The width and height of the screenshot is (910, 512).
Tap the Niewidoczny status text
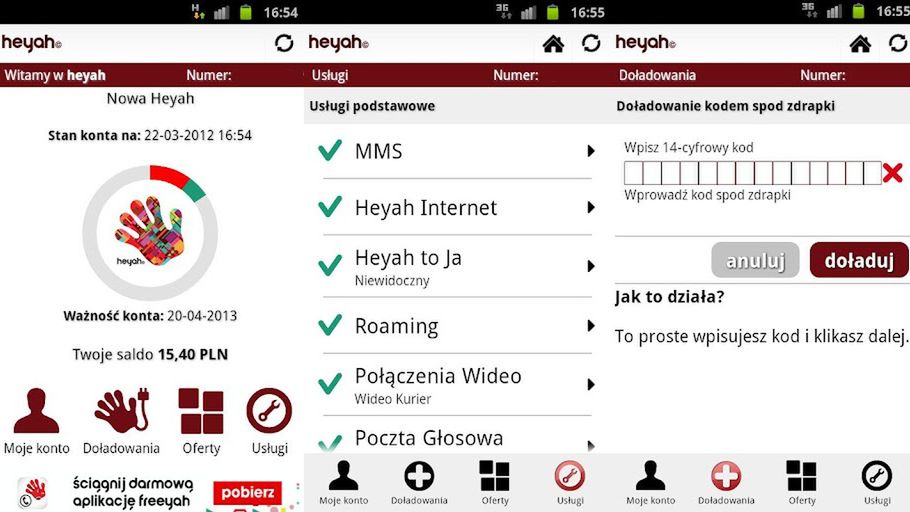tap(392, 281)
